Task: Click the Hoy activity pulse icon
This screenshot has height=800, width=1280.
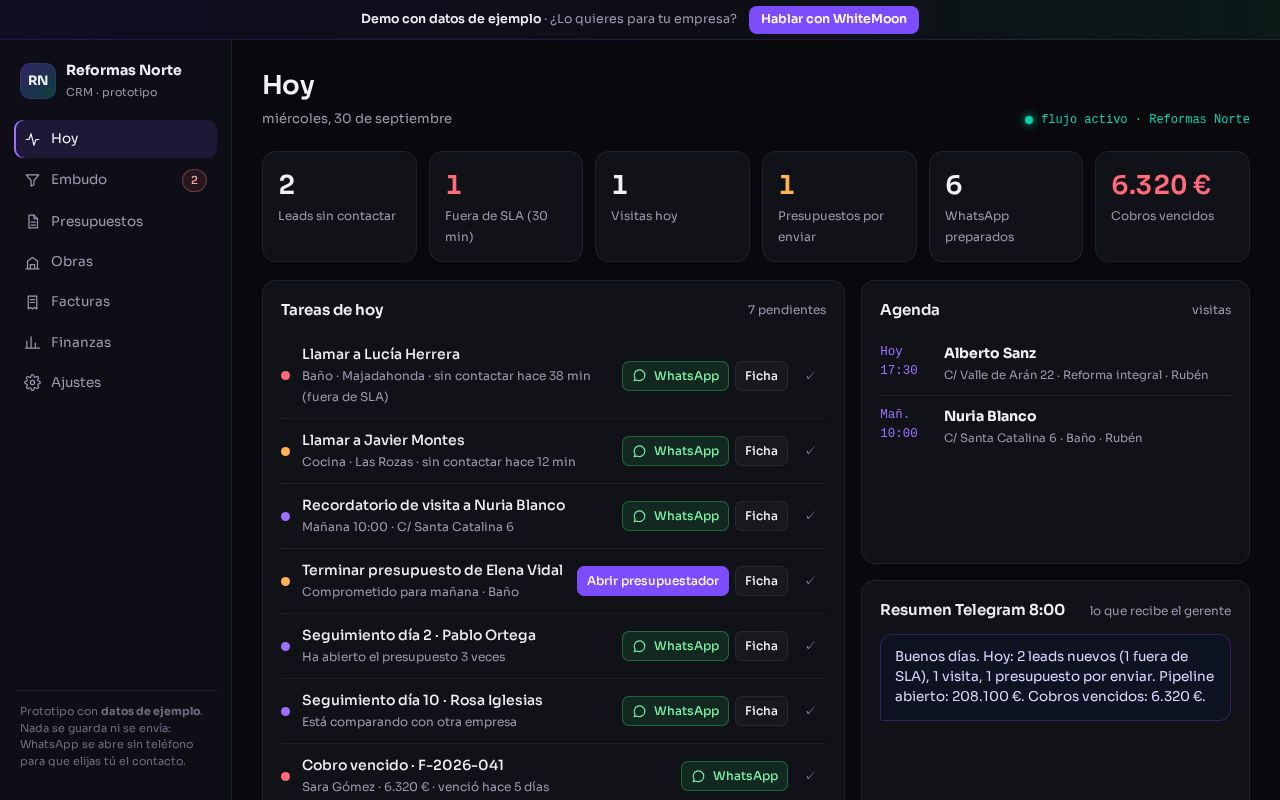Action: click(33, 140)
